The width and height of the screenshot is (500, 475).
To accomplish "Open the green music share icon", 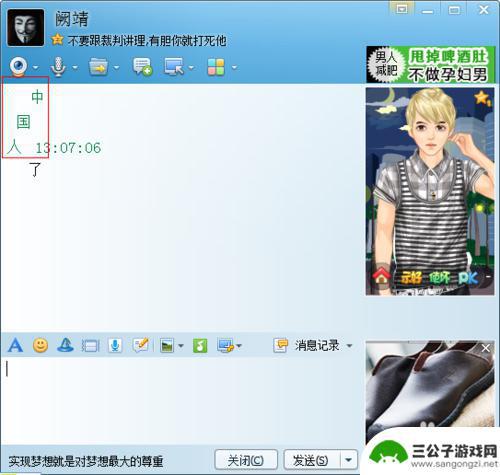I will (200, 346).
